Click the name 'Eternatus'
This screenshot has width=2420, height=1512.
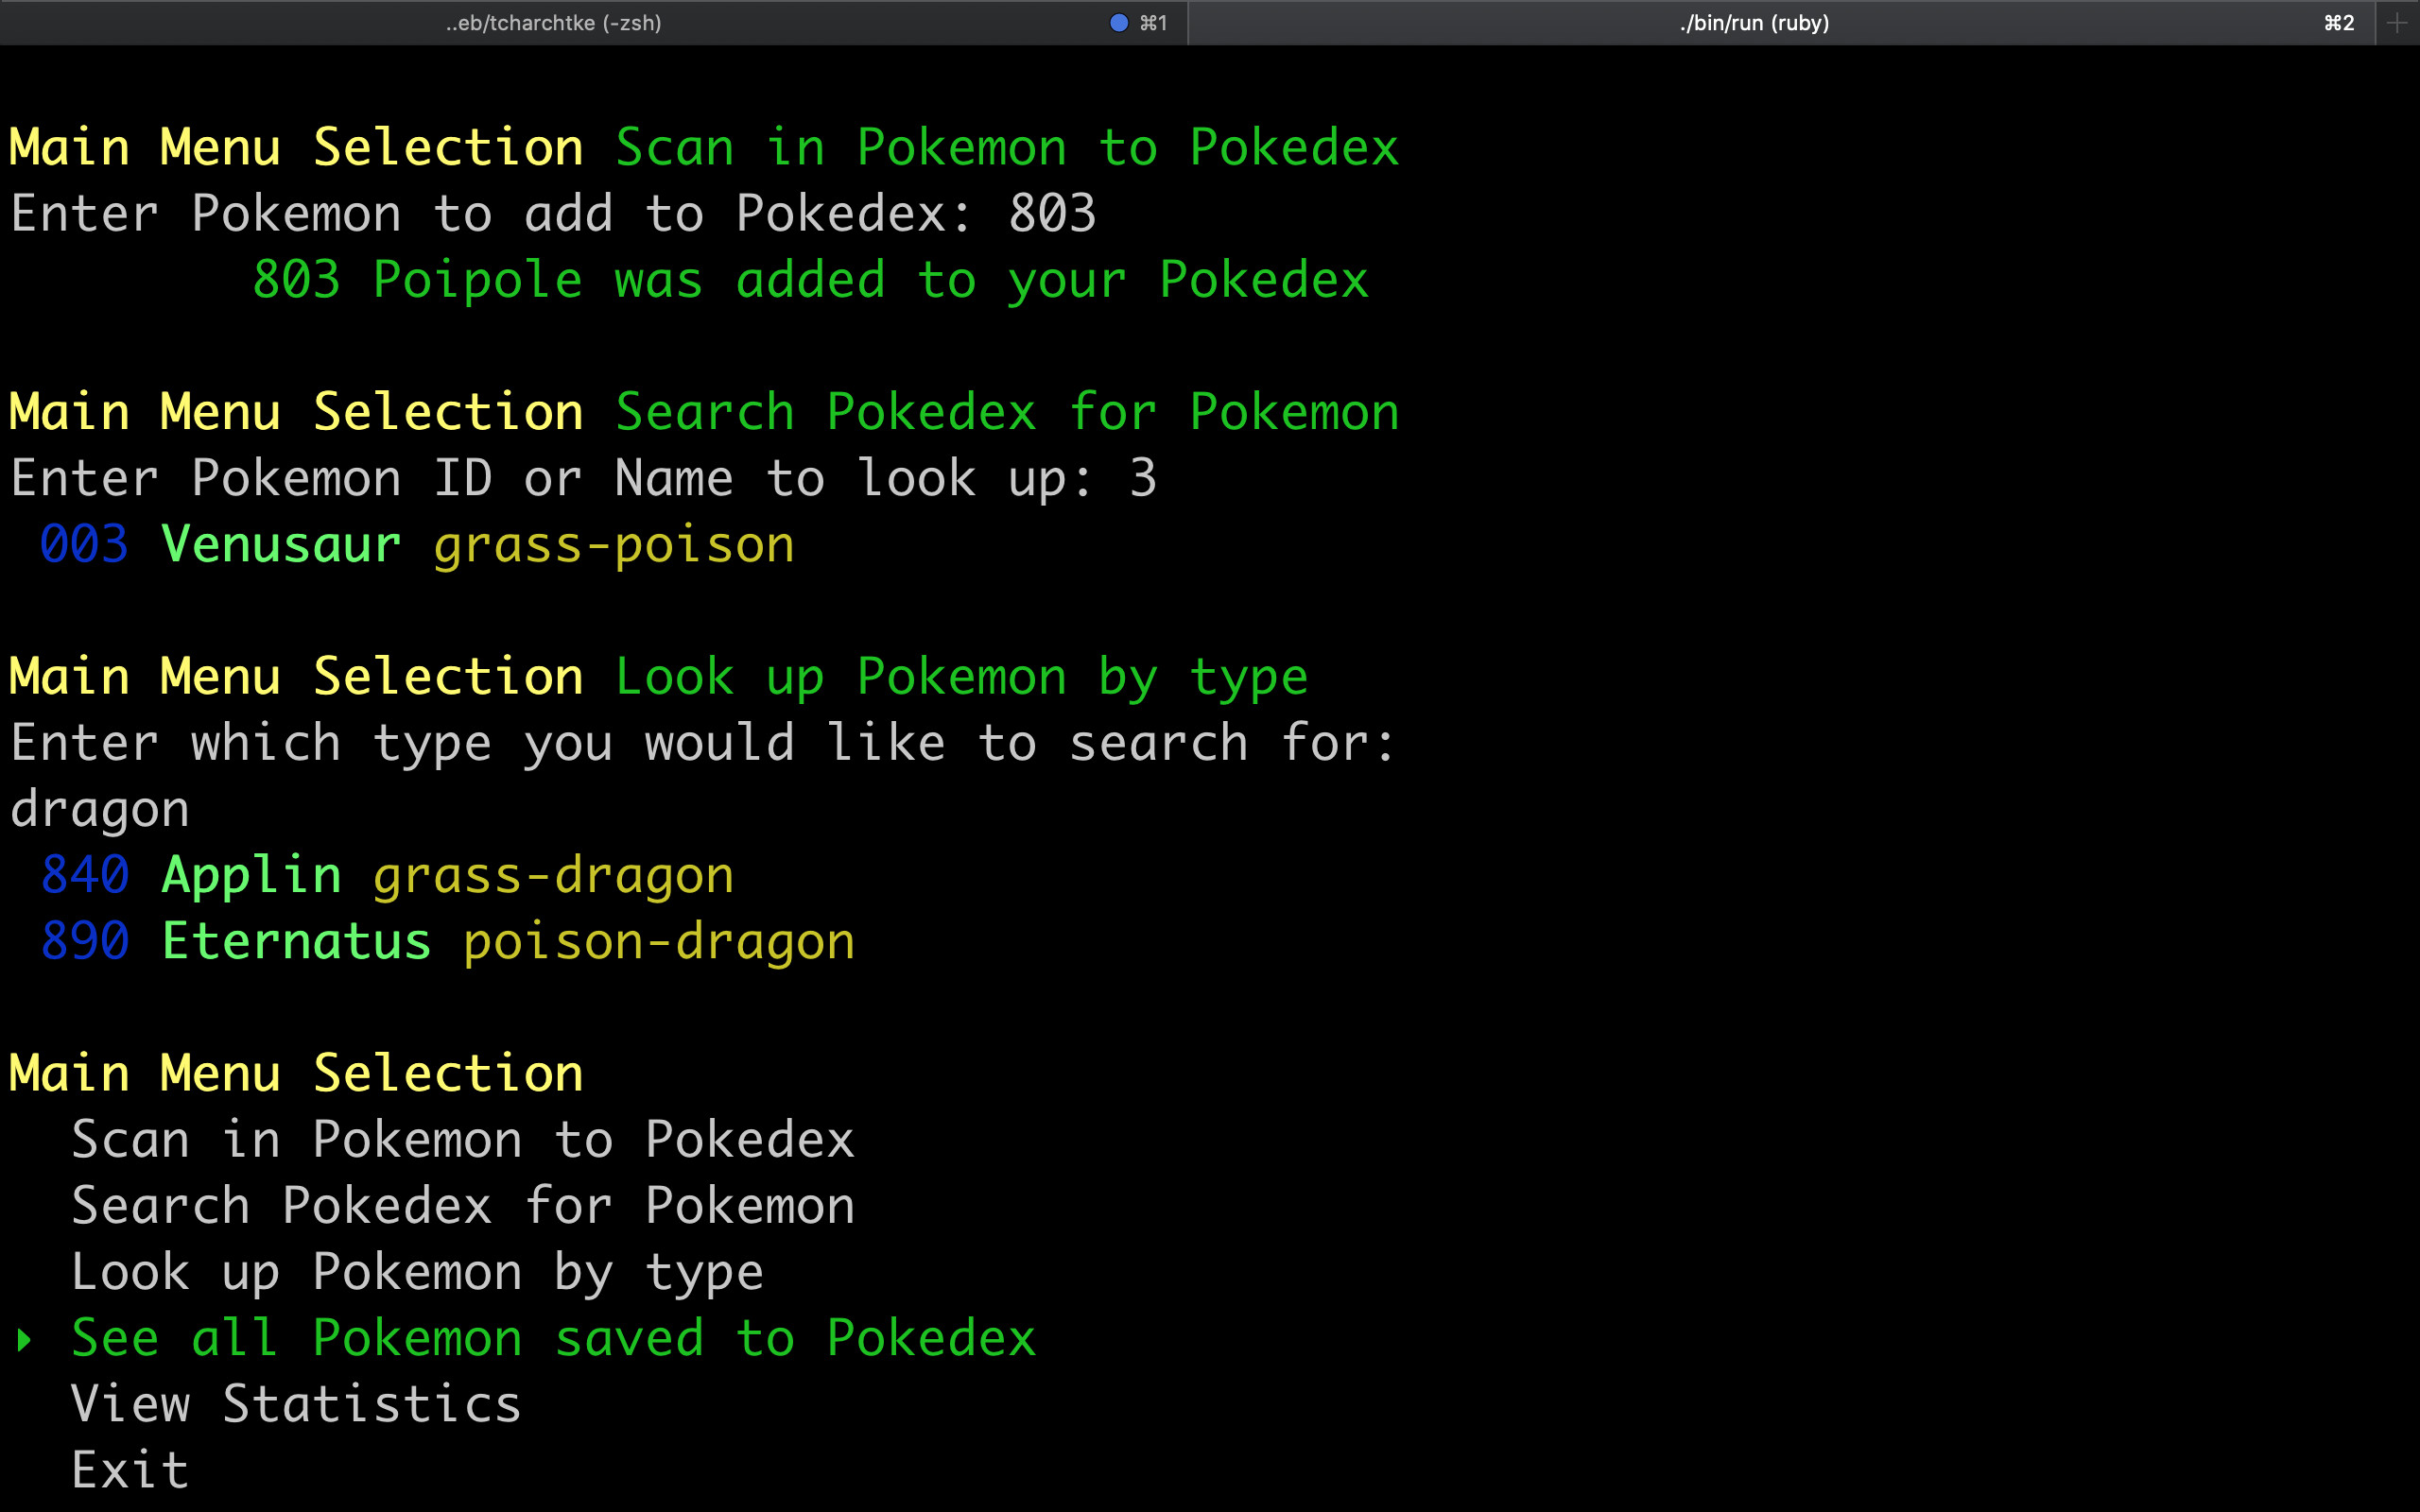pyautogui.click(x=296, y=941)
